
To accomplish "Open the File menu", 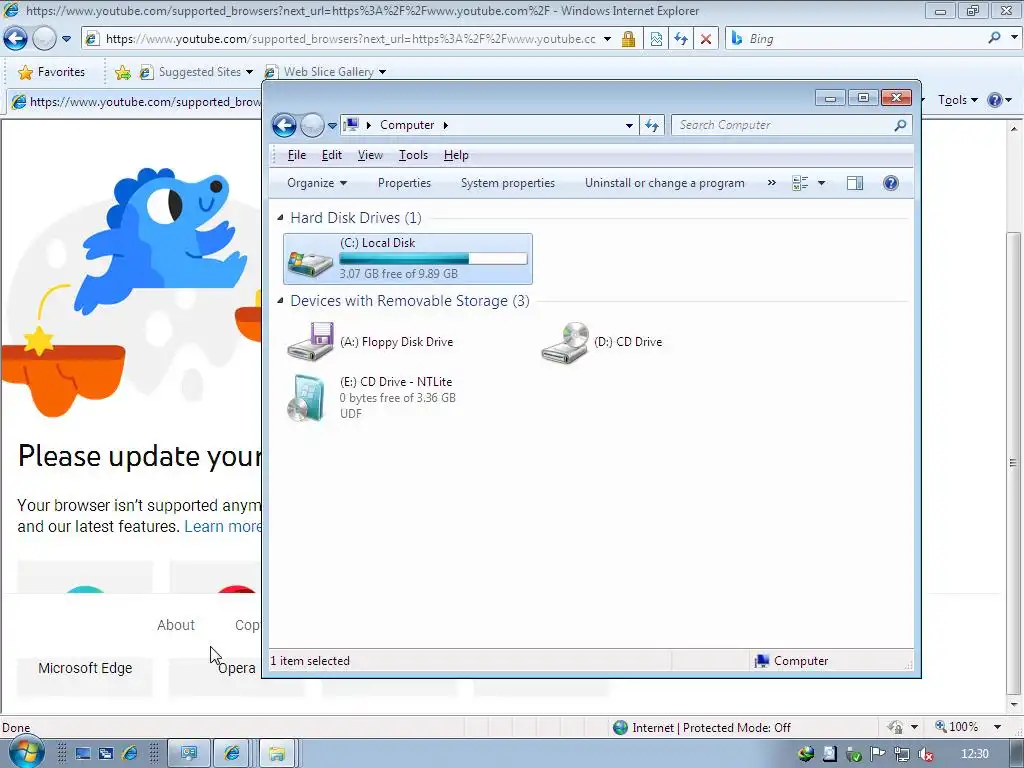I will pos(296,155).
